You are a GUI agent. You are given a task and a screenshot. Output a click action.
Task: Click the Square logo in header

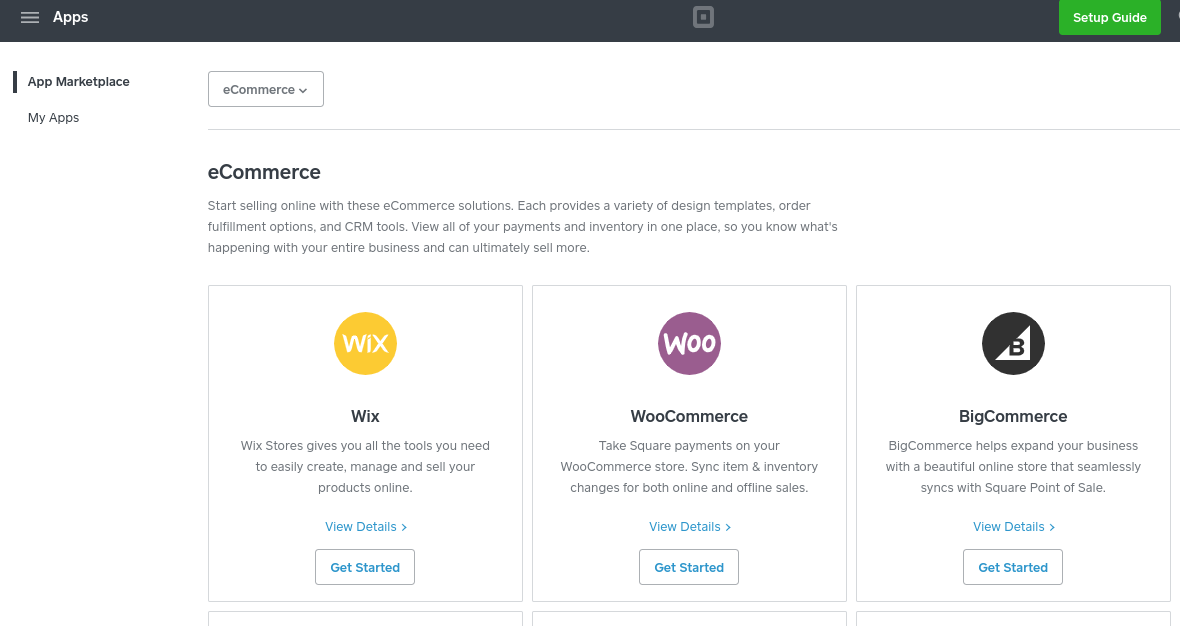pyautogui.click(x=703, y=18)
